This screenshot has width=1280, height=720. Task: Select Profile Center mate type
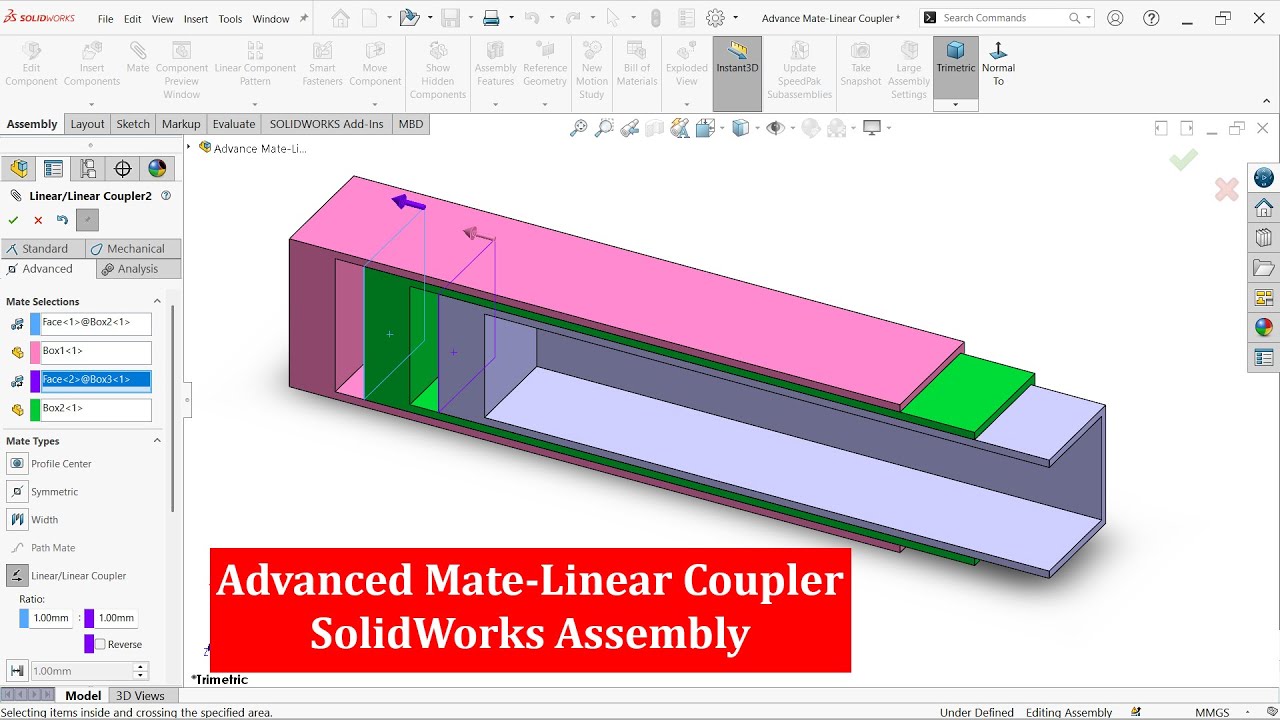pos(17,463)
